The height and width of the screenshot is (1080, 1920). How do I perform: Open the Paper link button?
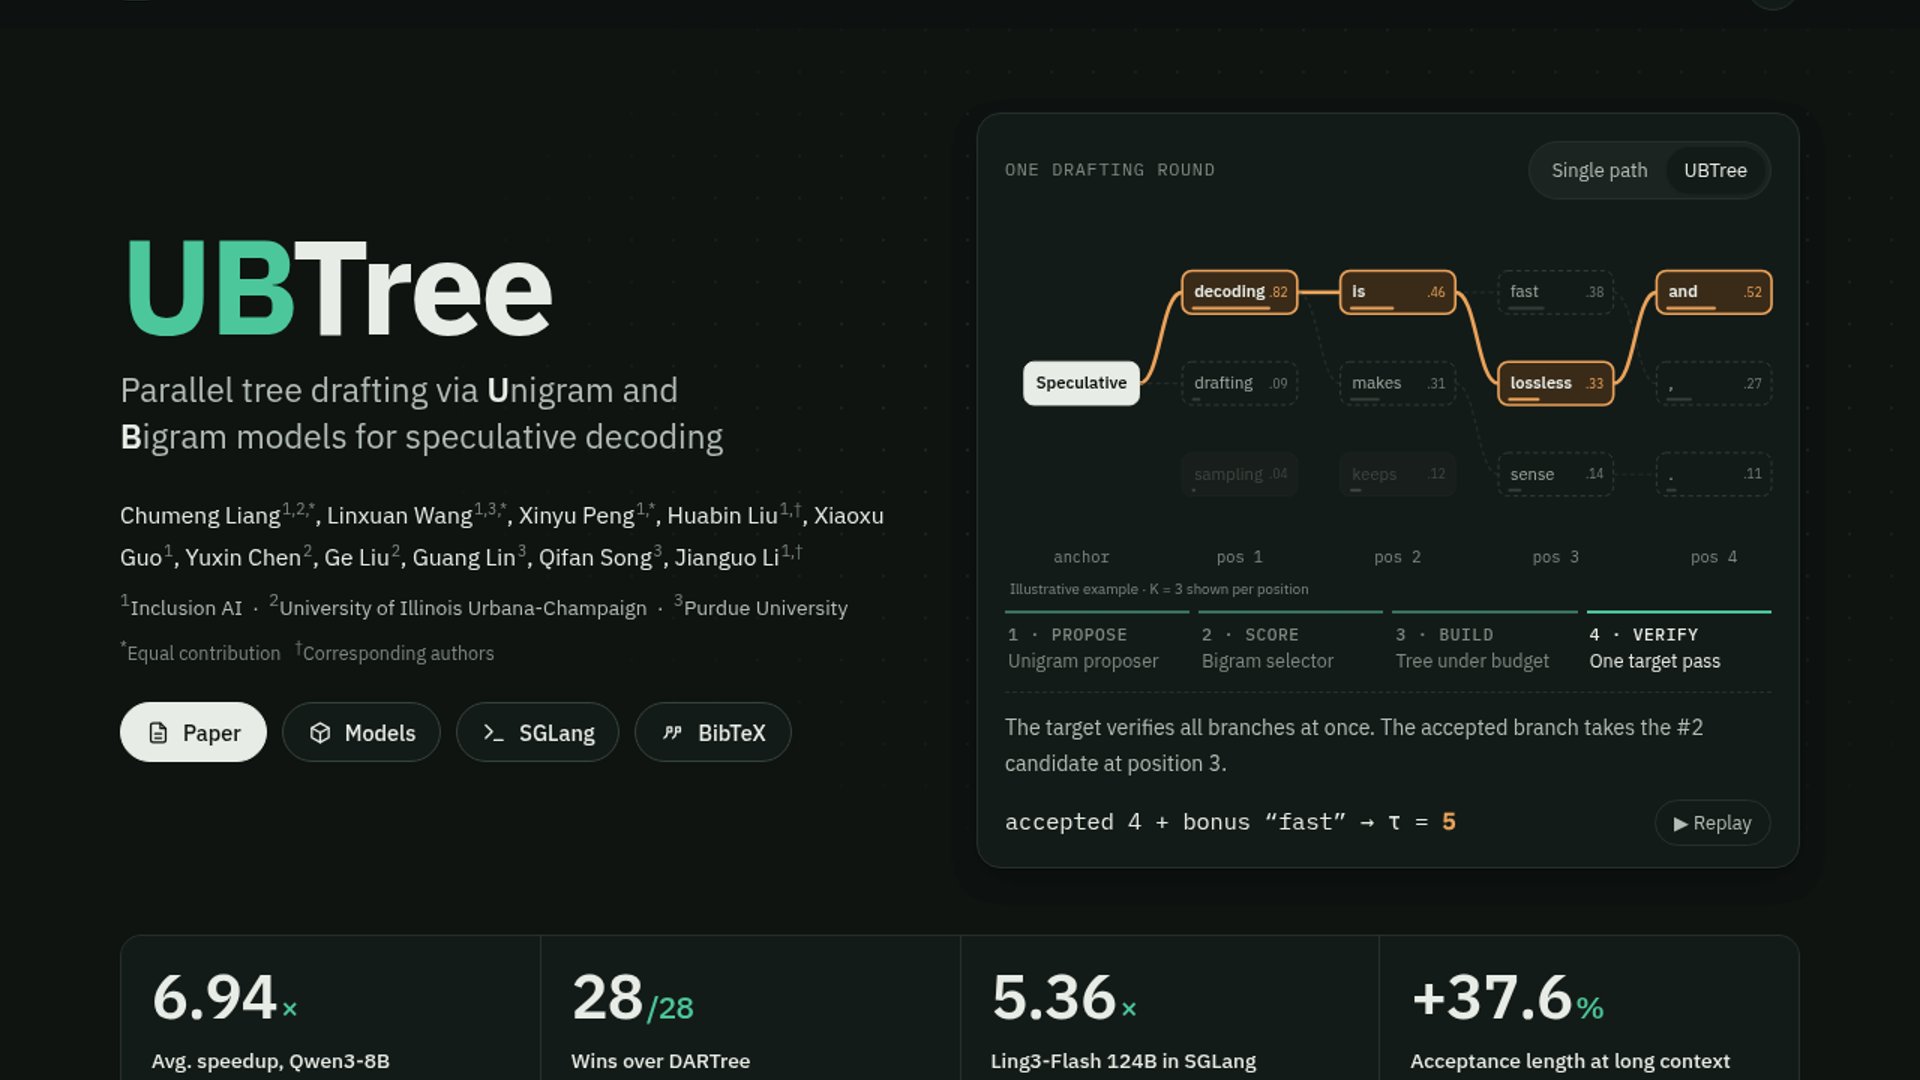193,732
